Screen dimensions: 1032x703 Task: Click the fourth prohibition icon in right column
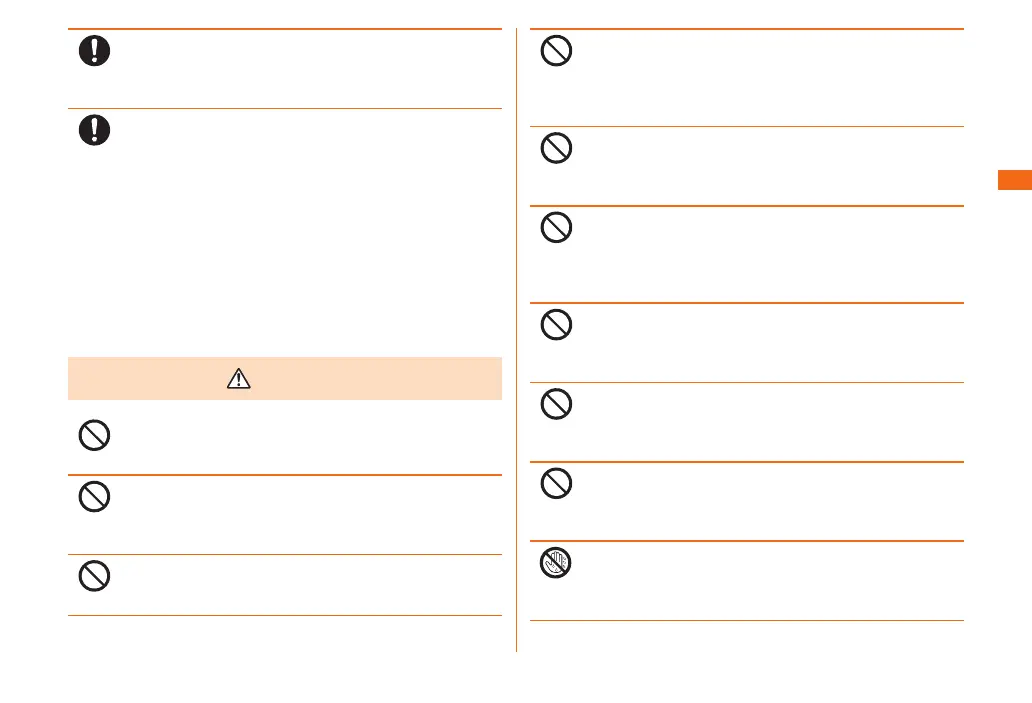556,326
